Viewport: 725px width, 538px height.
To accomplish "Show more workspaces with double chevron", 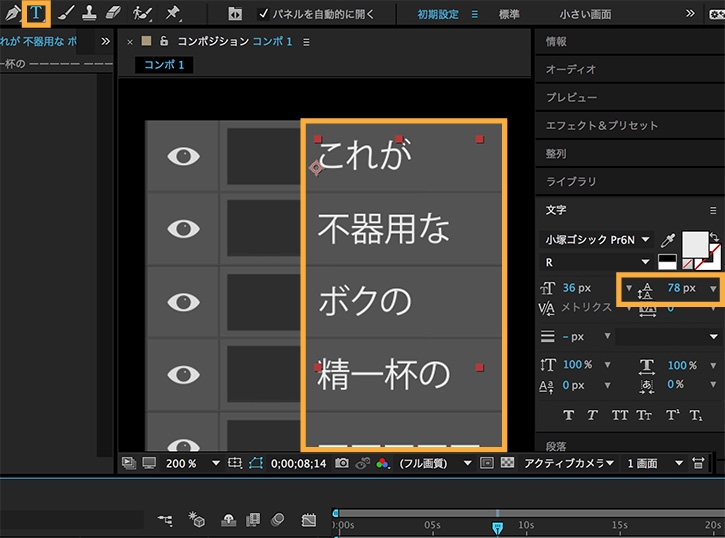I will click(690, 13).
